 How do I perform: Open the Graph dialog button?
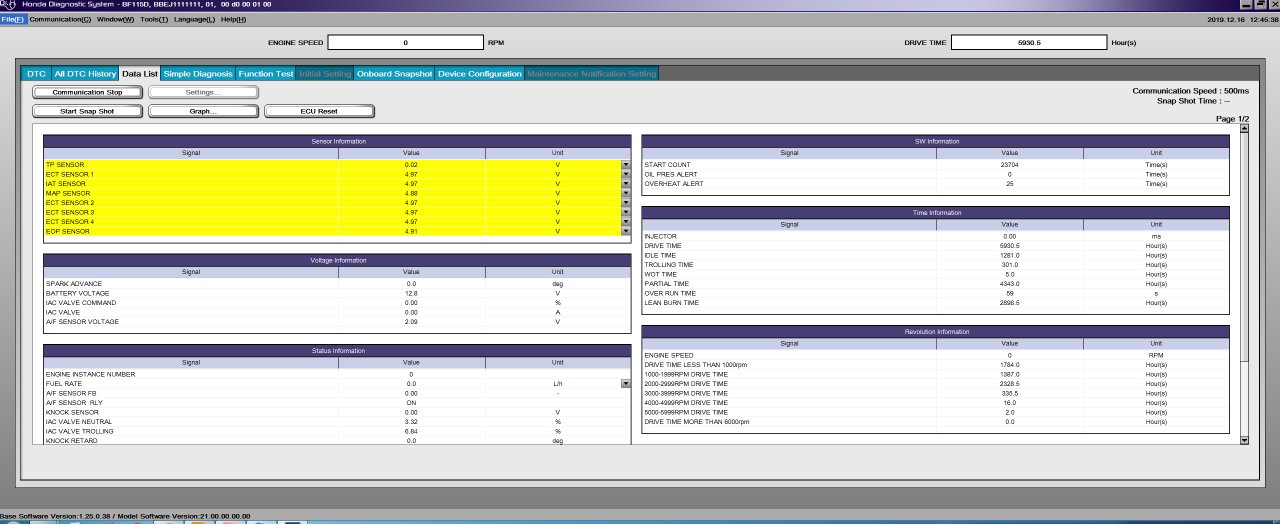pos(203,111)
